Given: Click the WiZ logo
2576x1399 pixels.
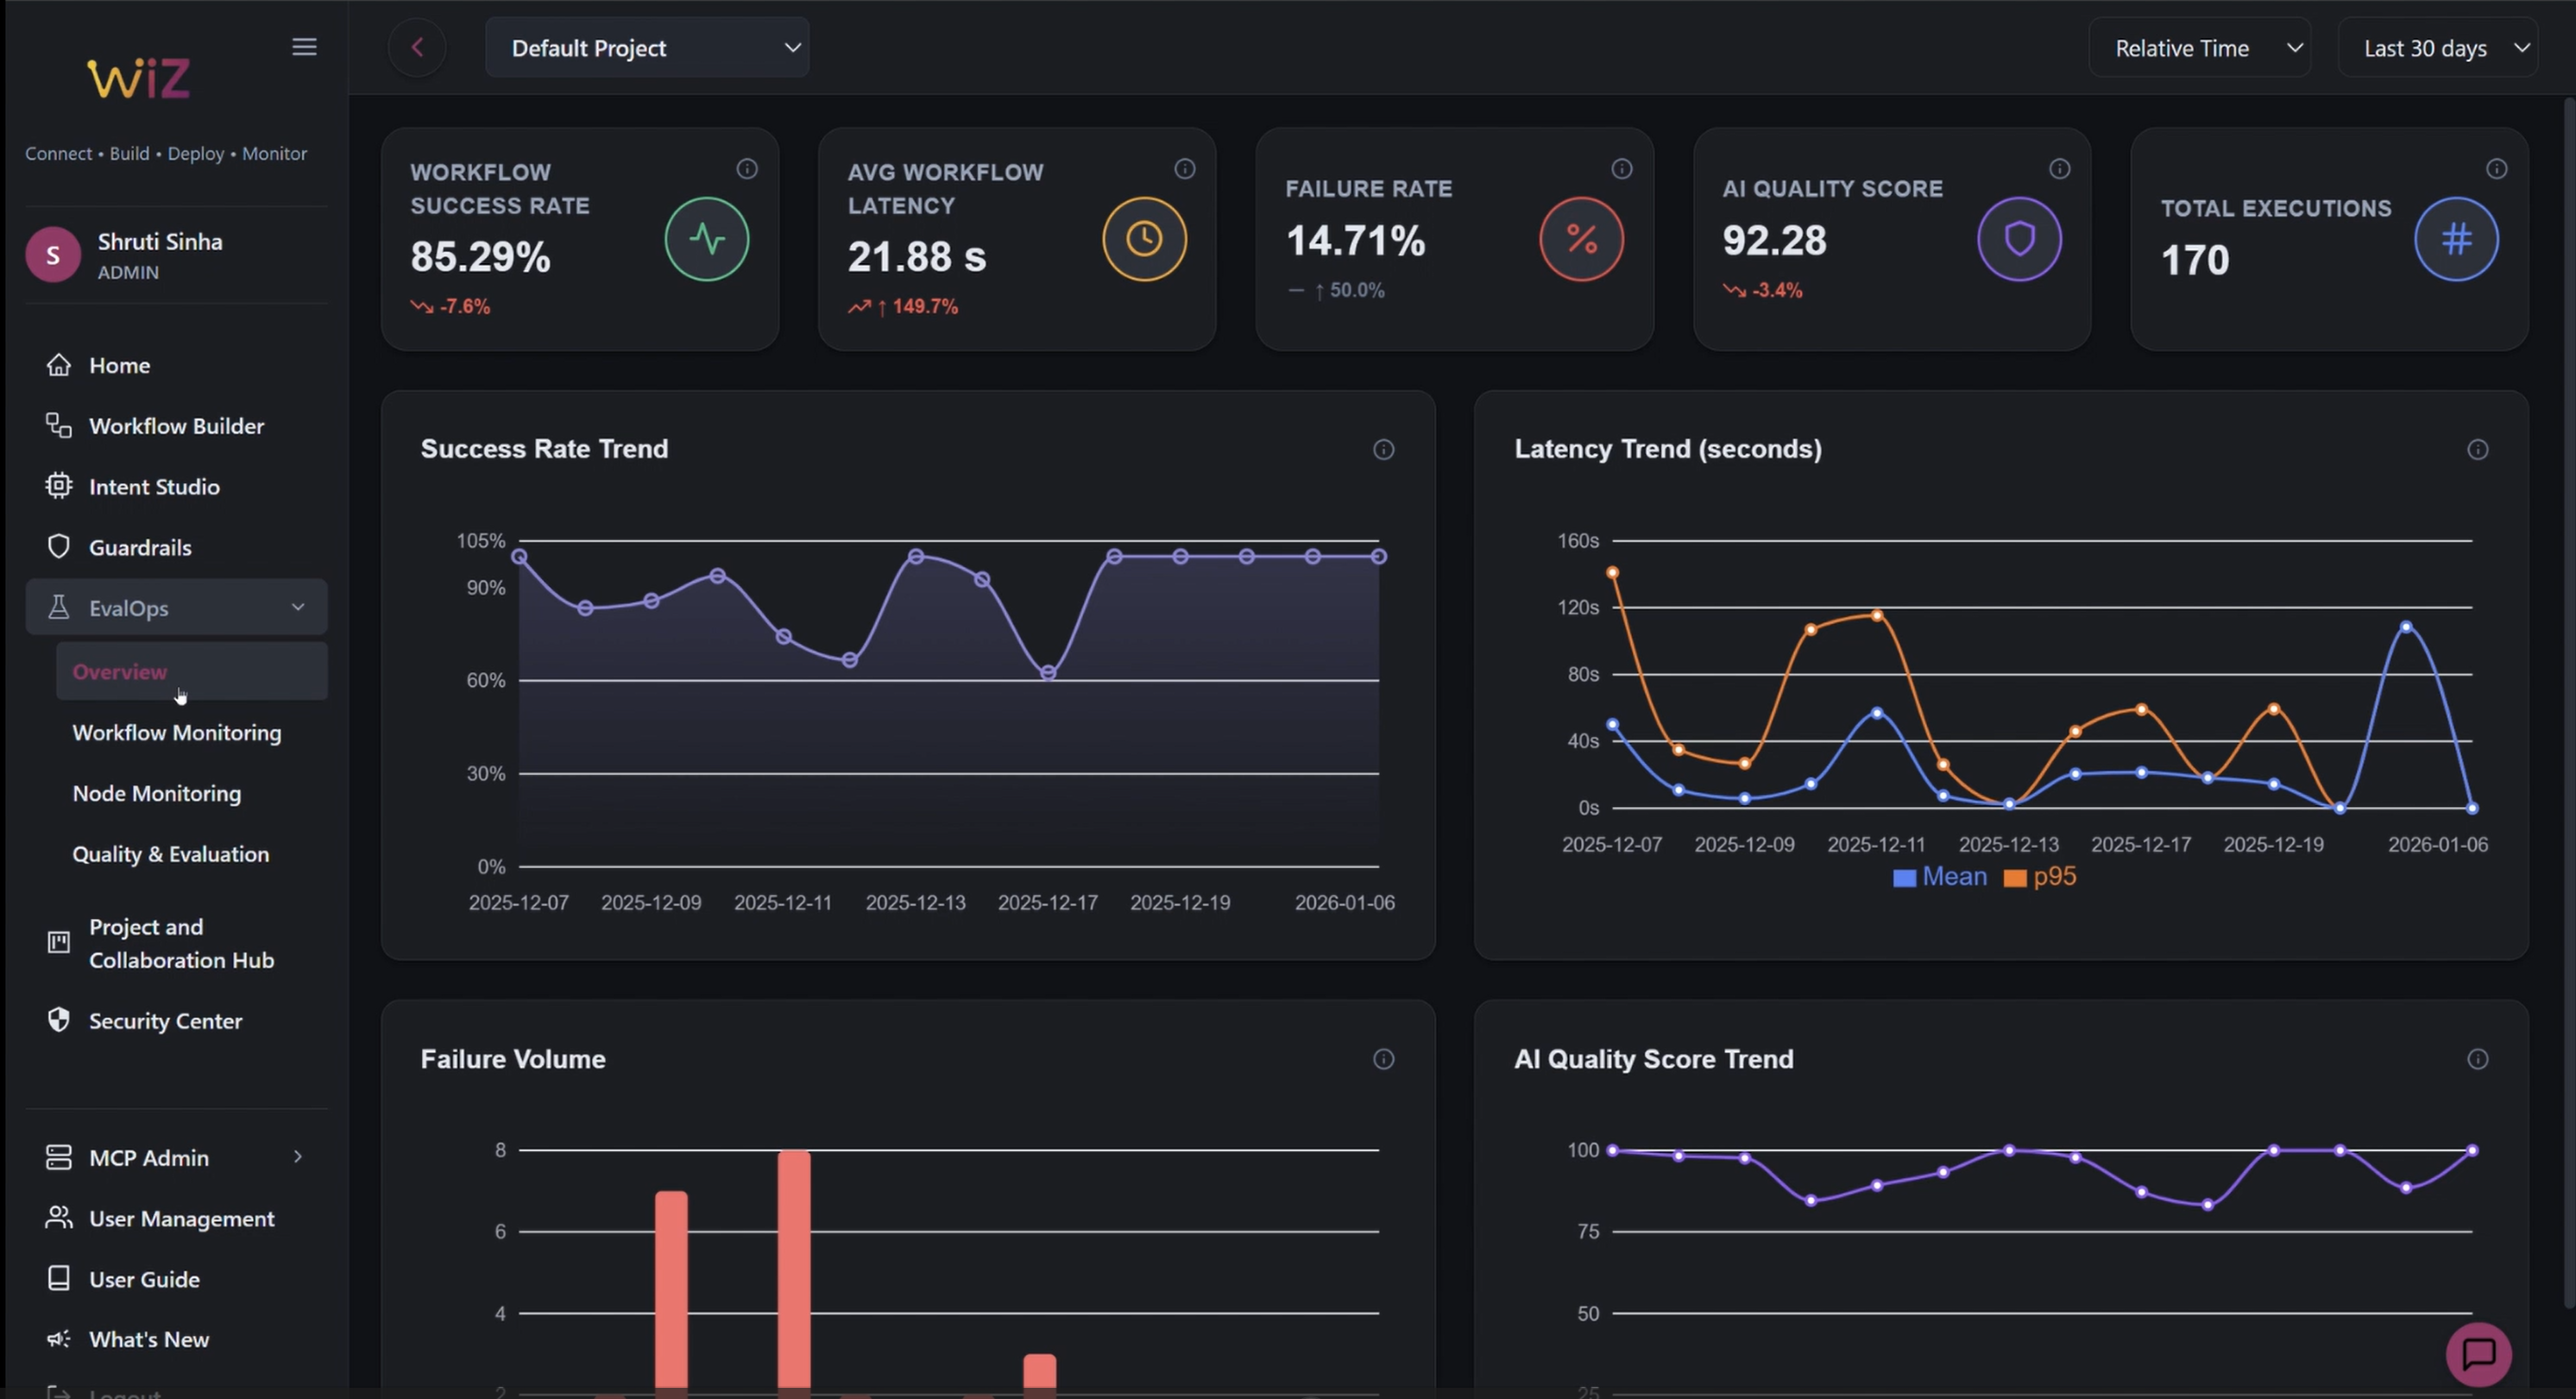Looking at the screenshot, I should click(139, 78).
